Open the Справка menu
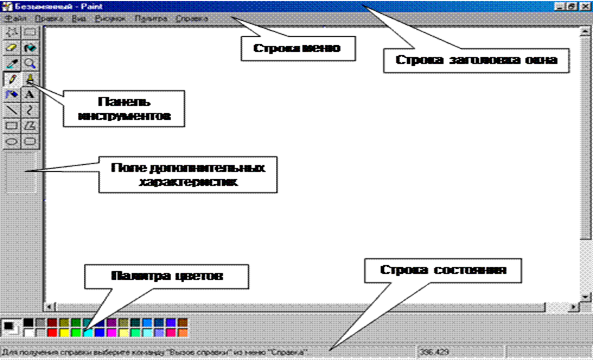593x360 pixels. point(192,18)
